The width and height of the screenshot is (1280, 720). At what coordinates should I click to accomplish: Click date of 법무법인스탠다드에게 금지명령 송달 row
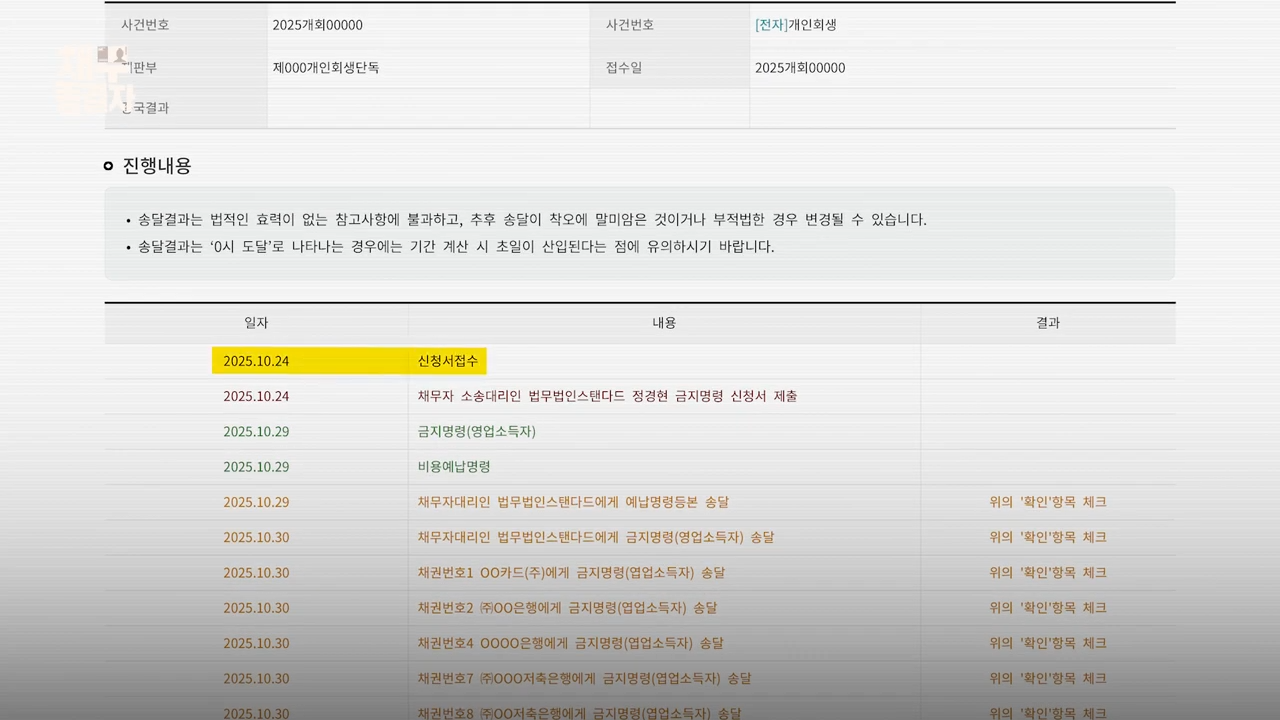click(x=256, y=537)
